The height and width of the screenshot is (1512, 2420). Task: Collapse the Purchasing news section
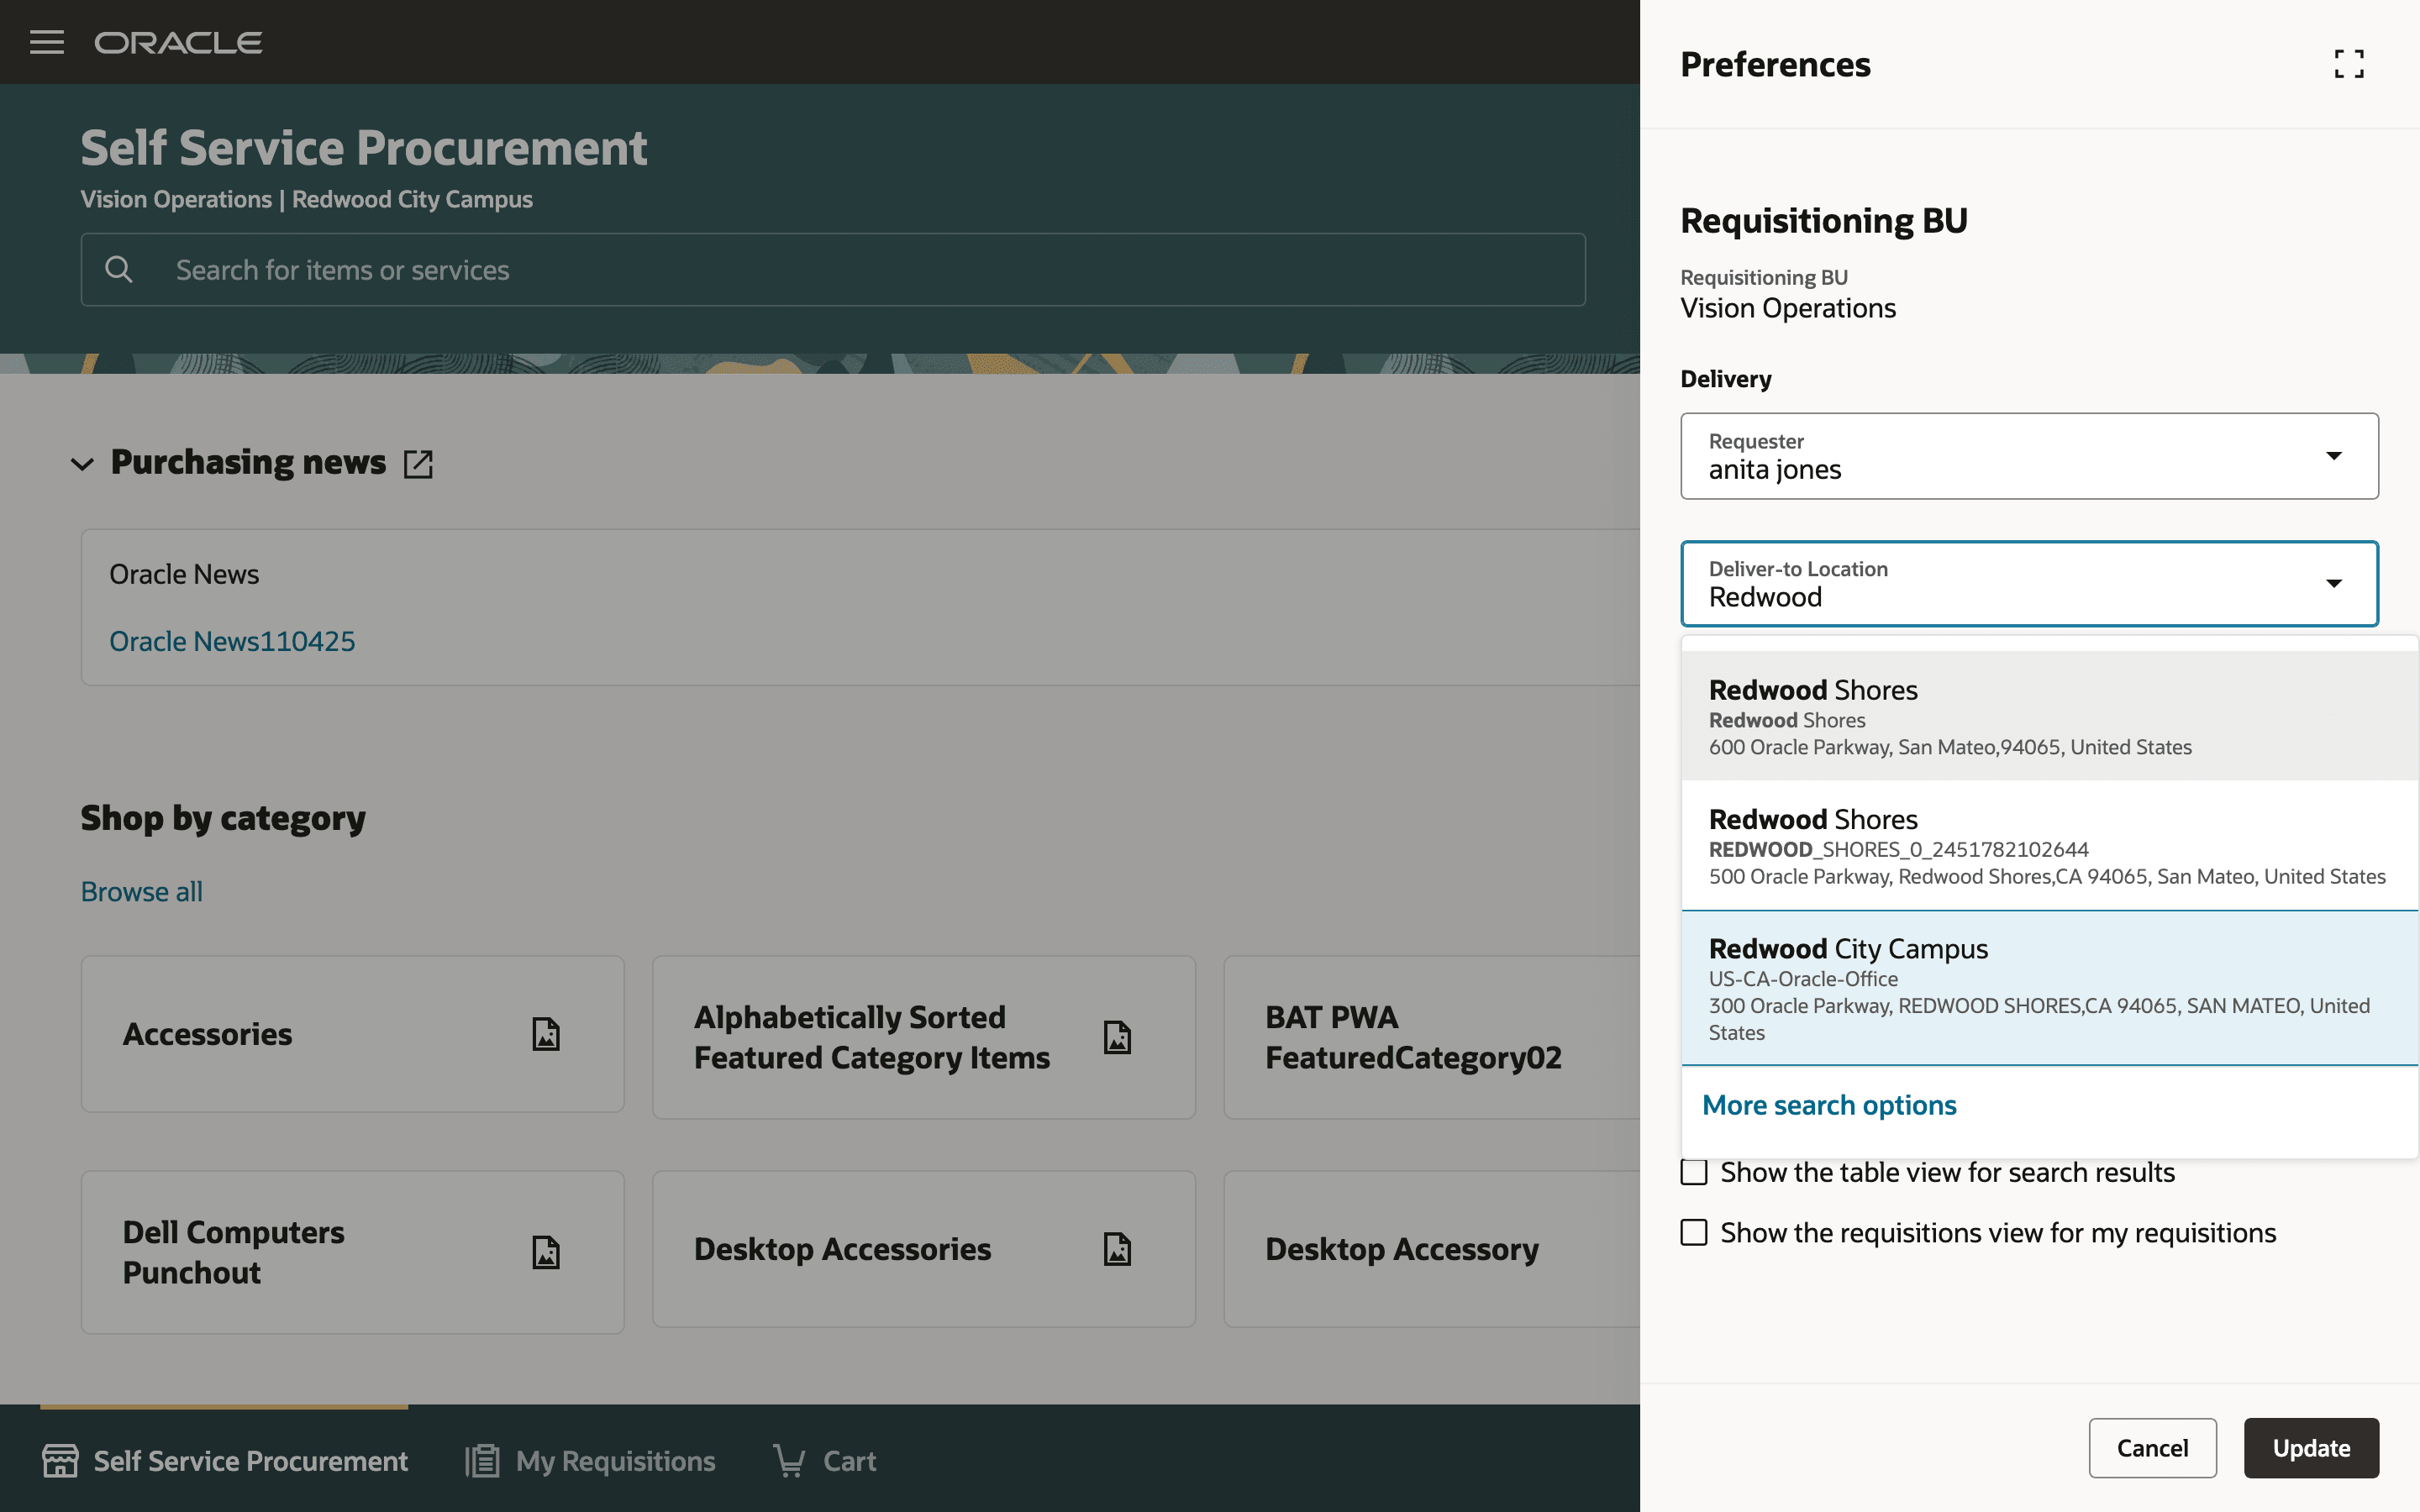(x=83, y=463)
